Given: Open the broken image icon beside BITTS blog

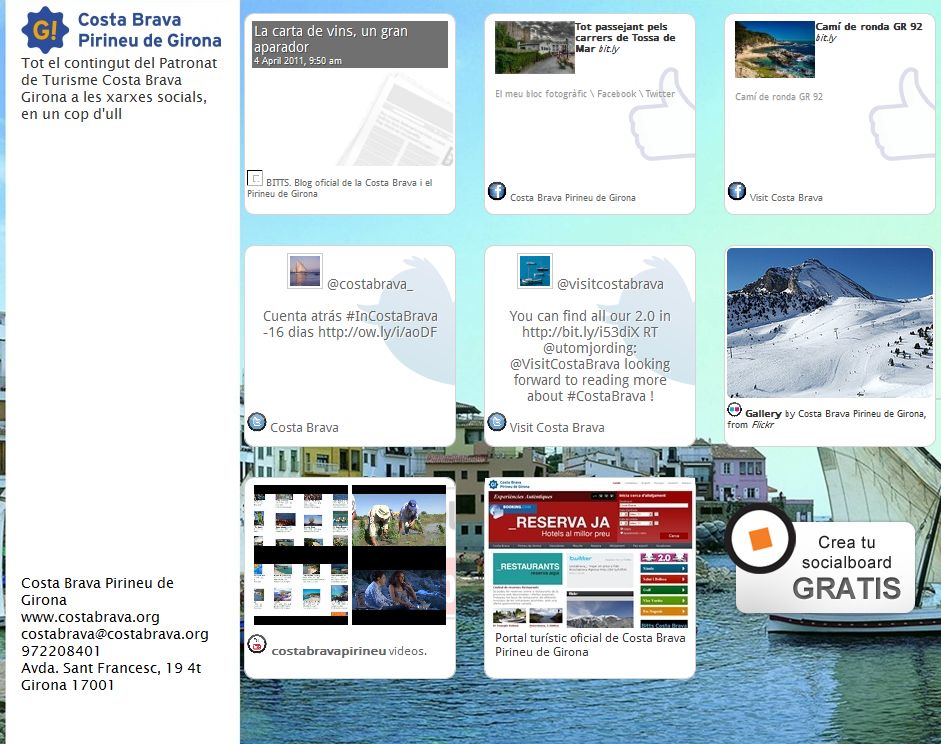Looking at the screenshot, I should pyautogui.click(x=255, y=178).
